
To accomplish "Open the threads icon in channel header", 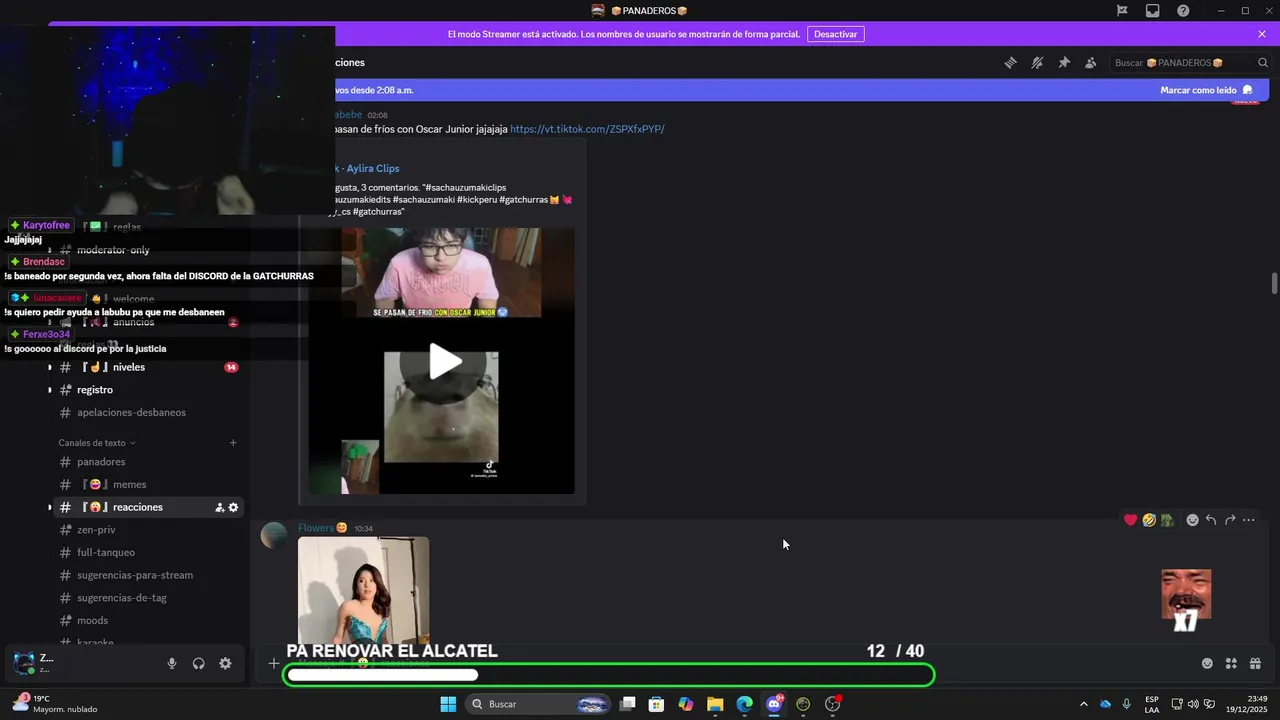I will [x=1011, y=63].
